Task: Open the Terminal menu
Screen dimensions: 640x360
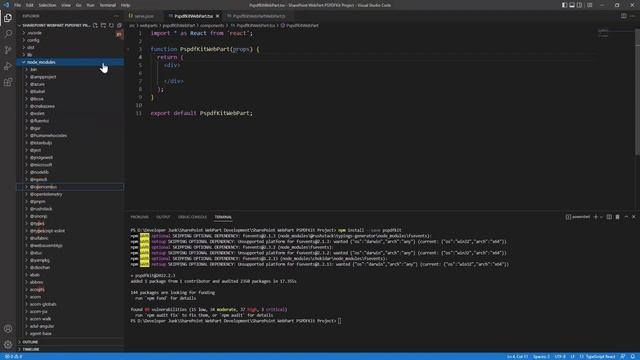Action: [107, 5]
